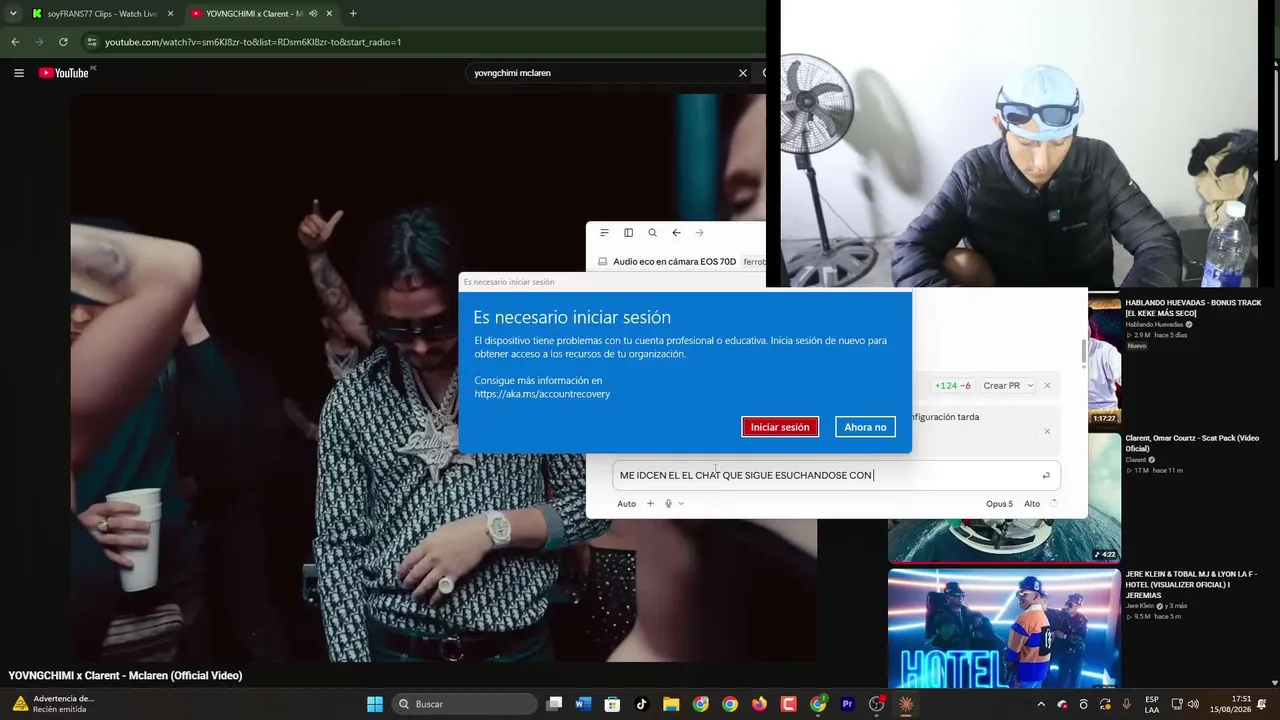Go to YouTube home via the logo
This screenshot has width=1280, height=720.
coord(64,73)
